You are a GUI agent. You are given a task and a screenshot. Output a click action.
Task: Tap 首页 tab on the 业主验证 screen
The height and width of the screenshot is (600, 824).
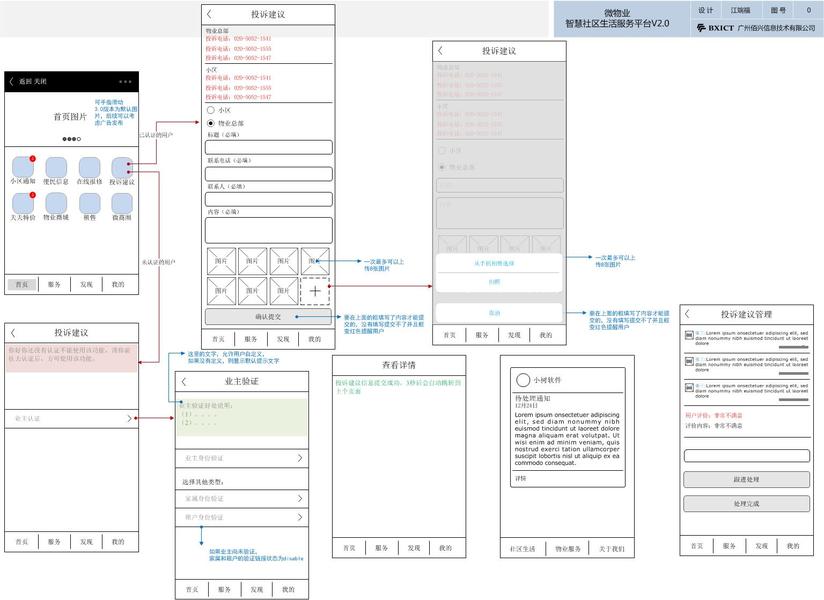[192, 589]
